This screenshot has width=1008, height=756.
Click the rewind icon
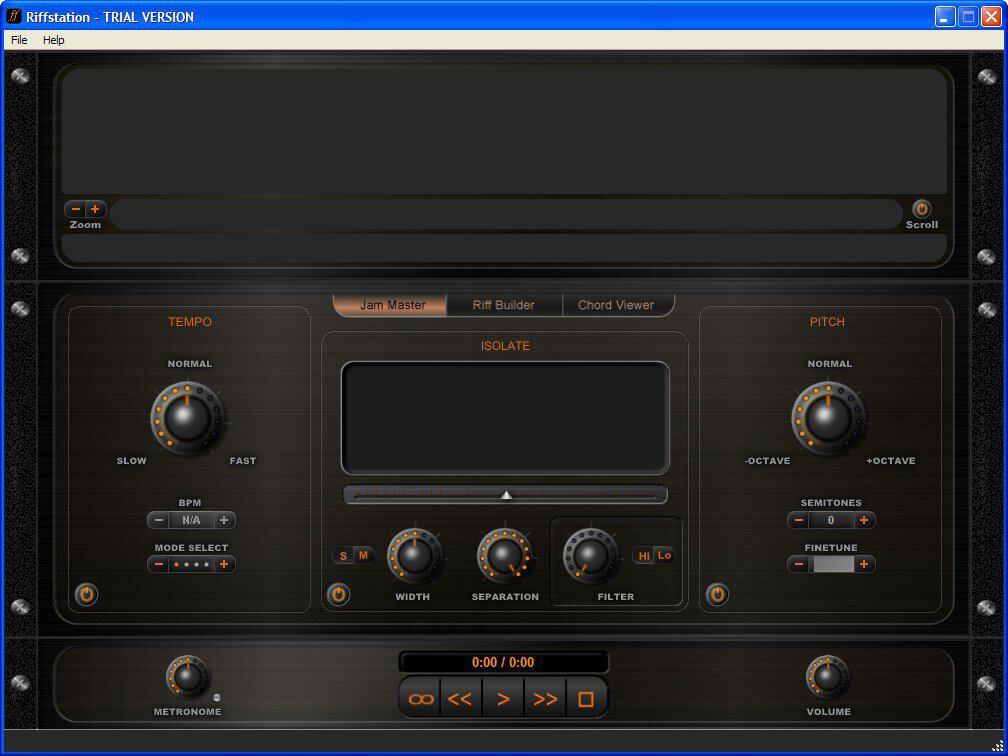click(x=461, y=697)
